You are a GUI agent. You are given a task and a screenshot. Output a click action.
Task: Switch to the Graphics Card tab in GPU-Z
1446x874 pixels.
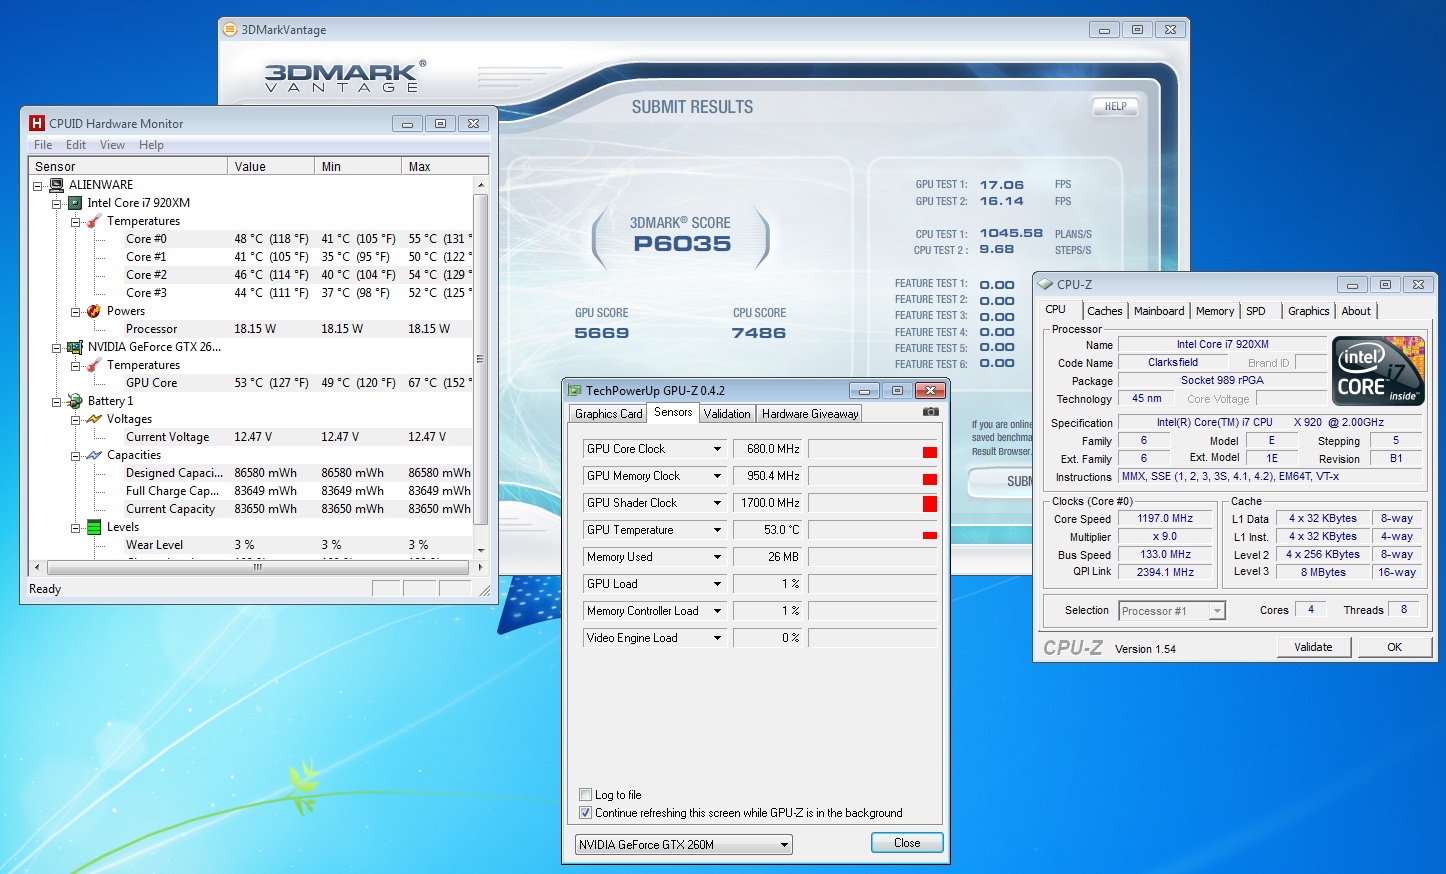pos(609,414)
